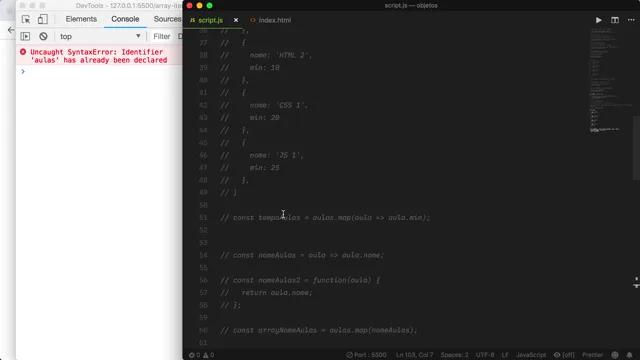
Task: Maximize the editor window with green button
Action: 209,5
